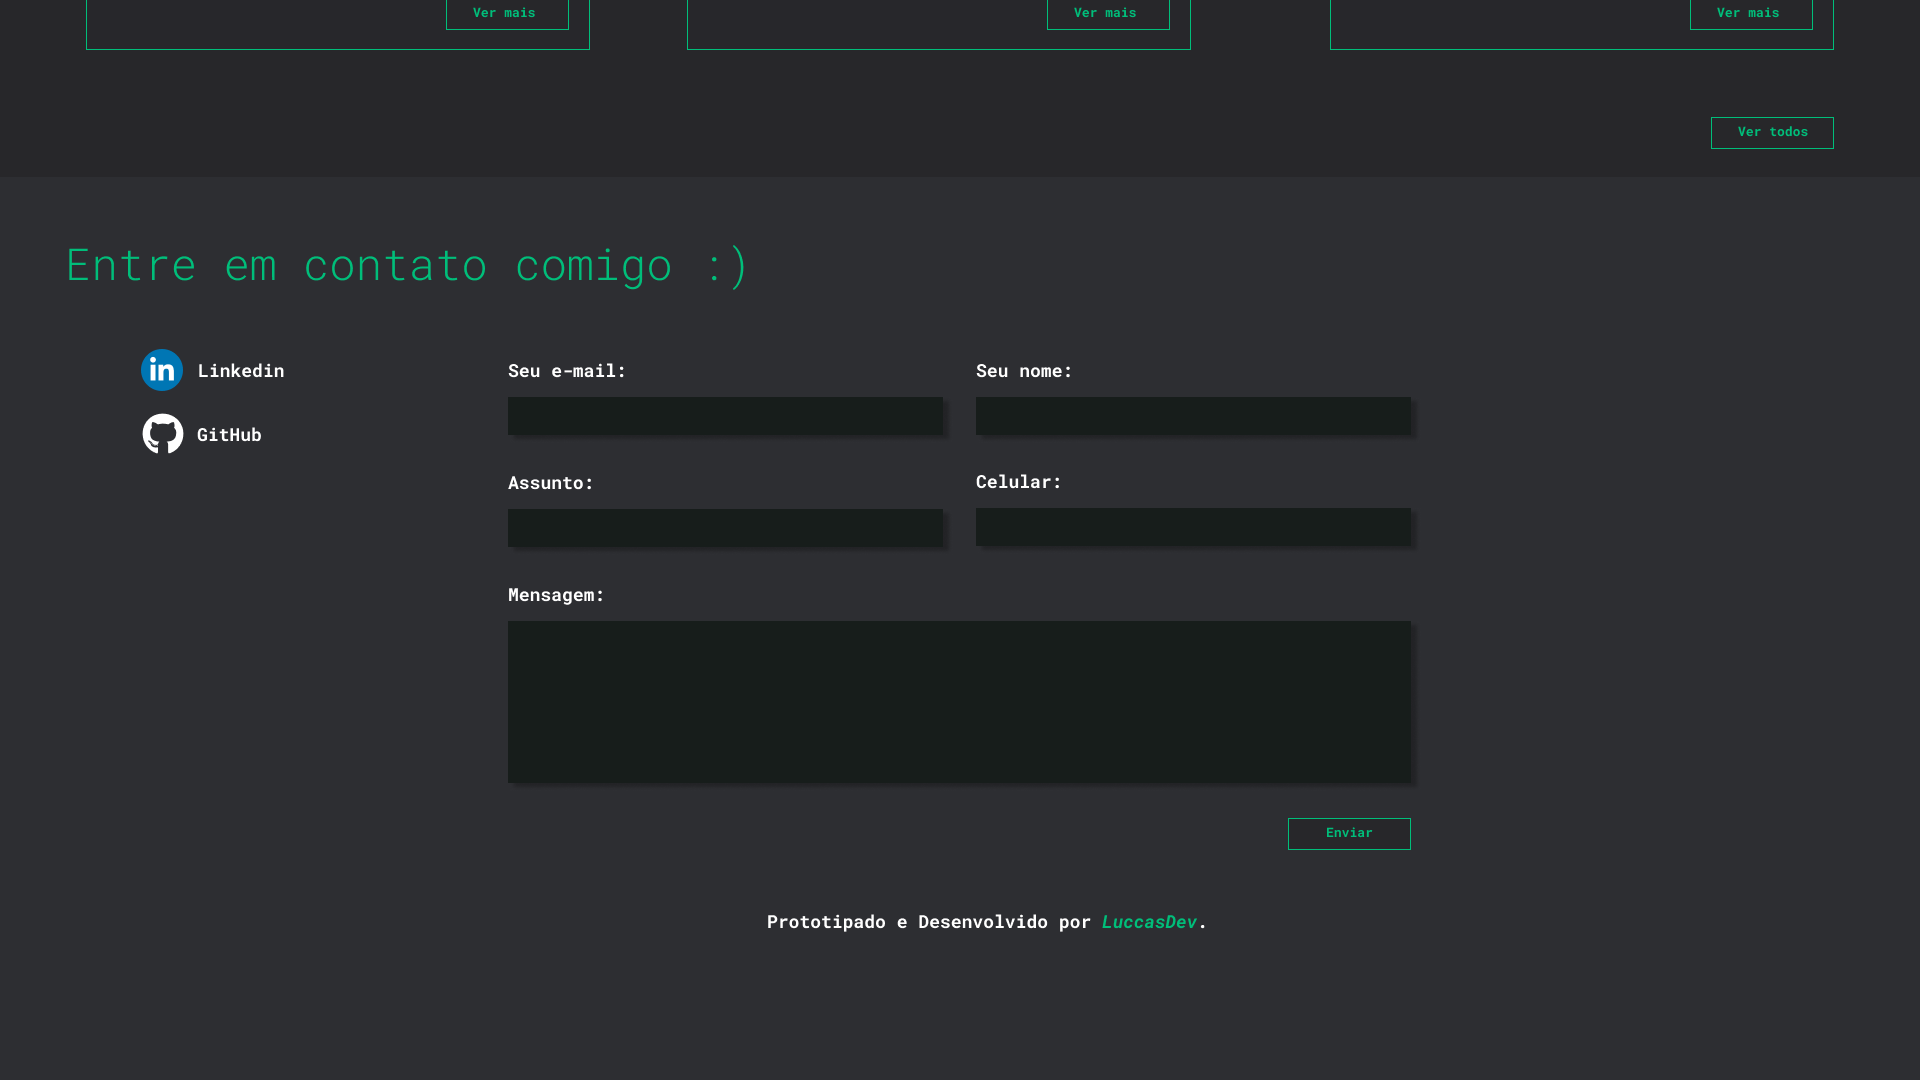1920x1080 pixels.
Task: Focus the Seu e-mail input field
Action: coord(725,416)
